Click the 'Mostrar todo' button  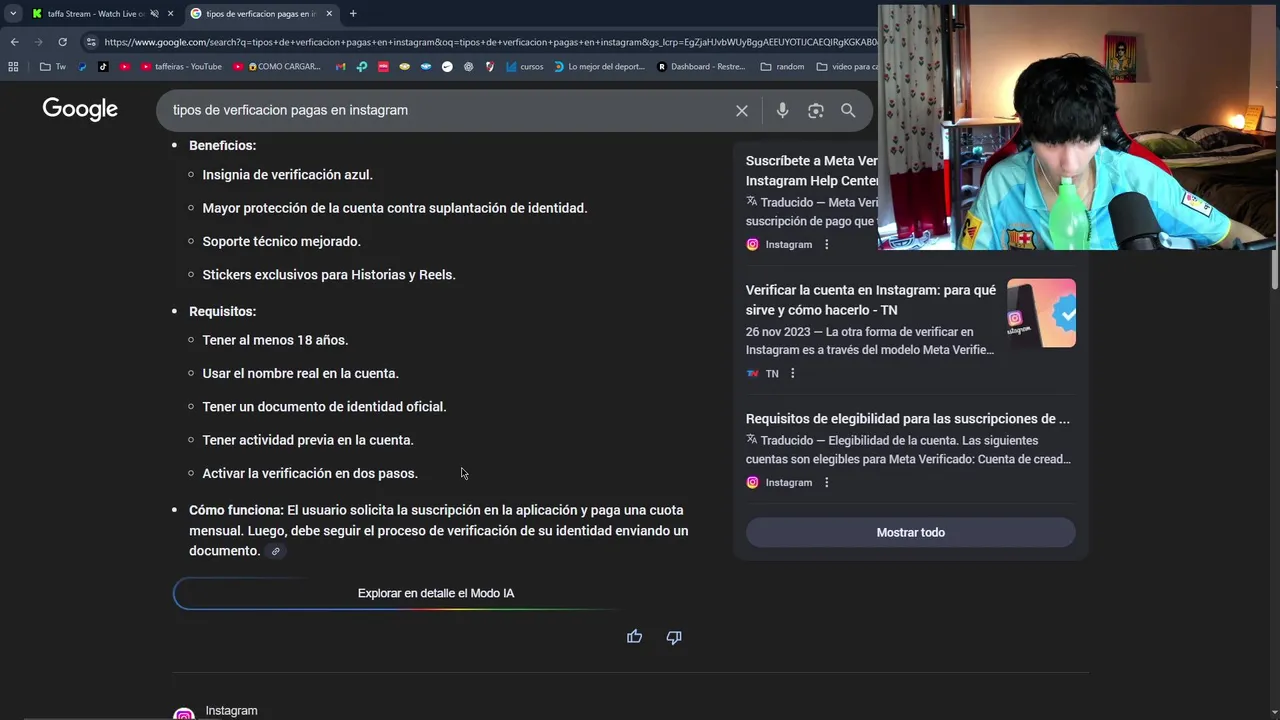point(911,532)
